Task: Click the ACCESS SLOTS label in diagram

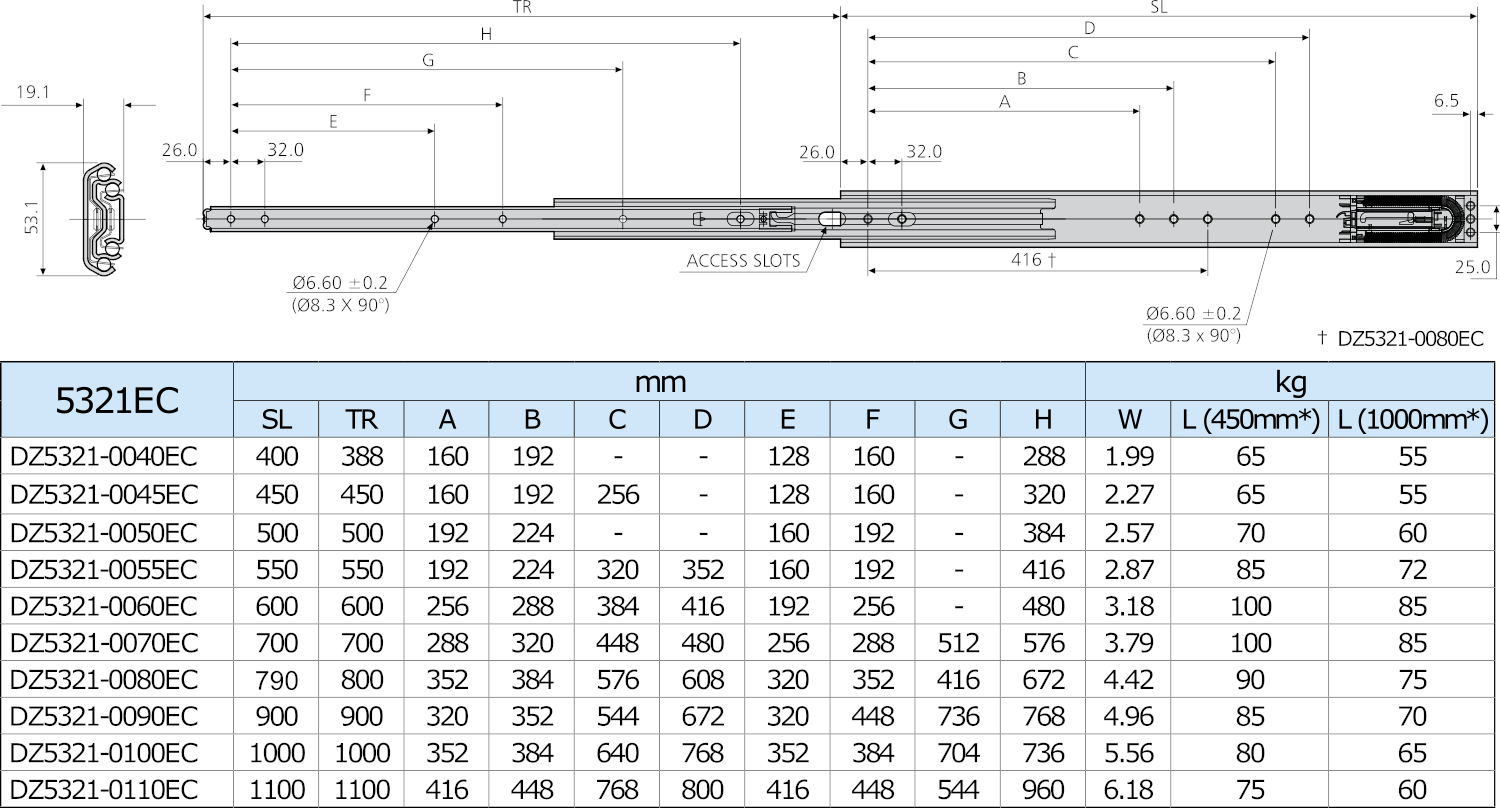Action: coord(743,261)
